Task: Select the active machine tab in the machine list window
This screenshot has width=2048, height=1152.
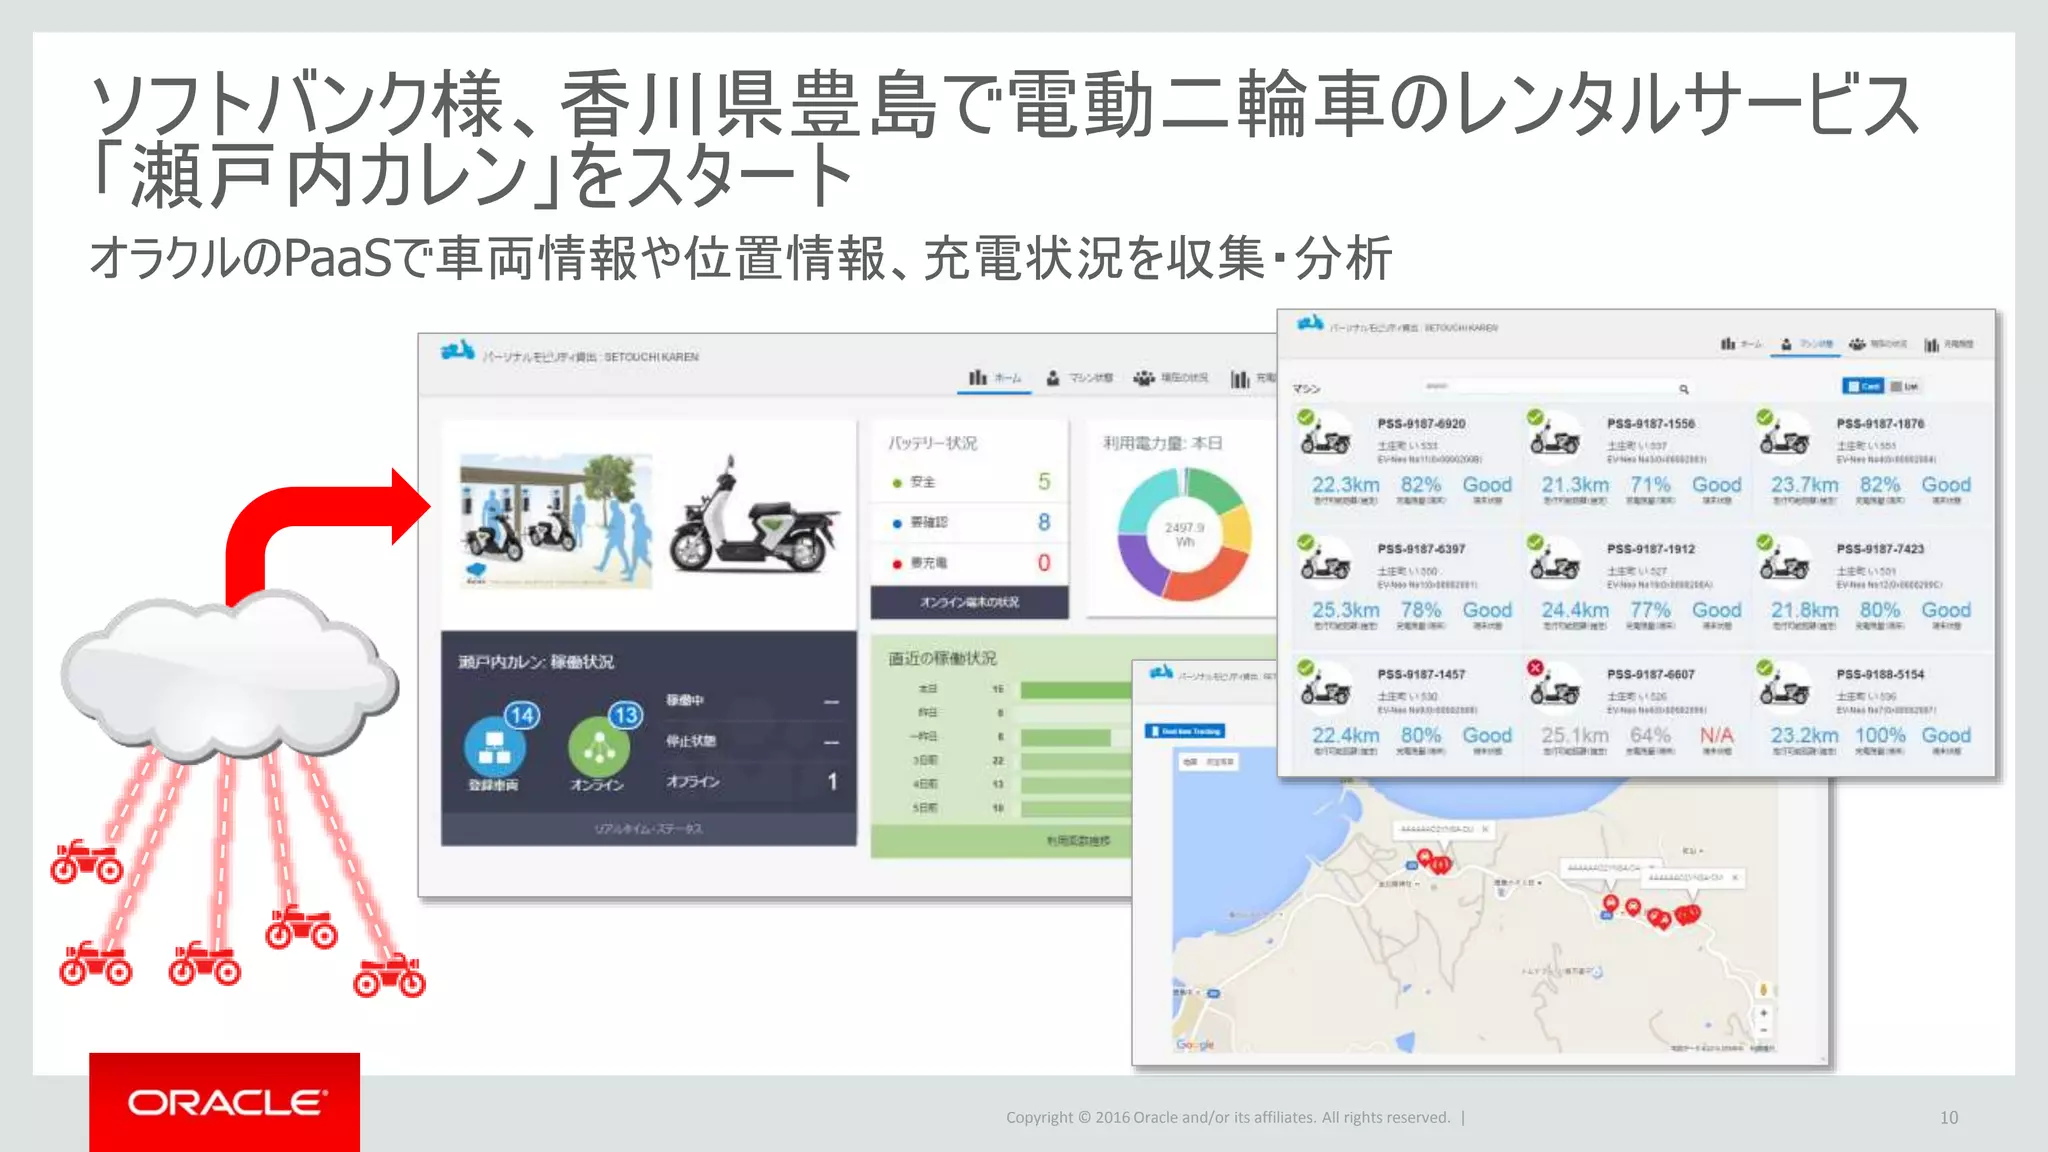Action: click(1805, 344)
